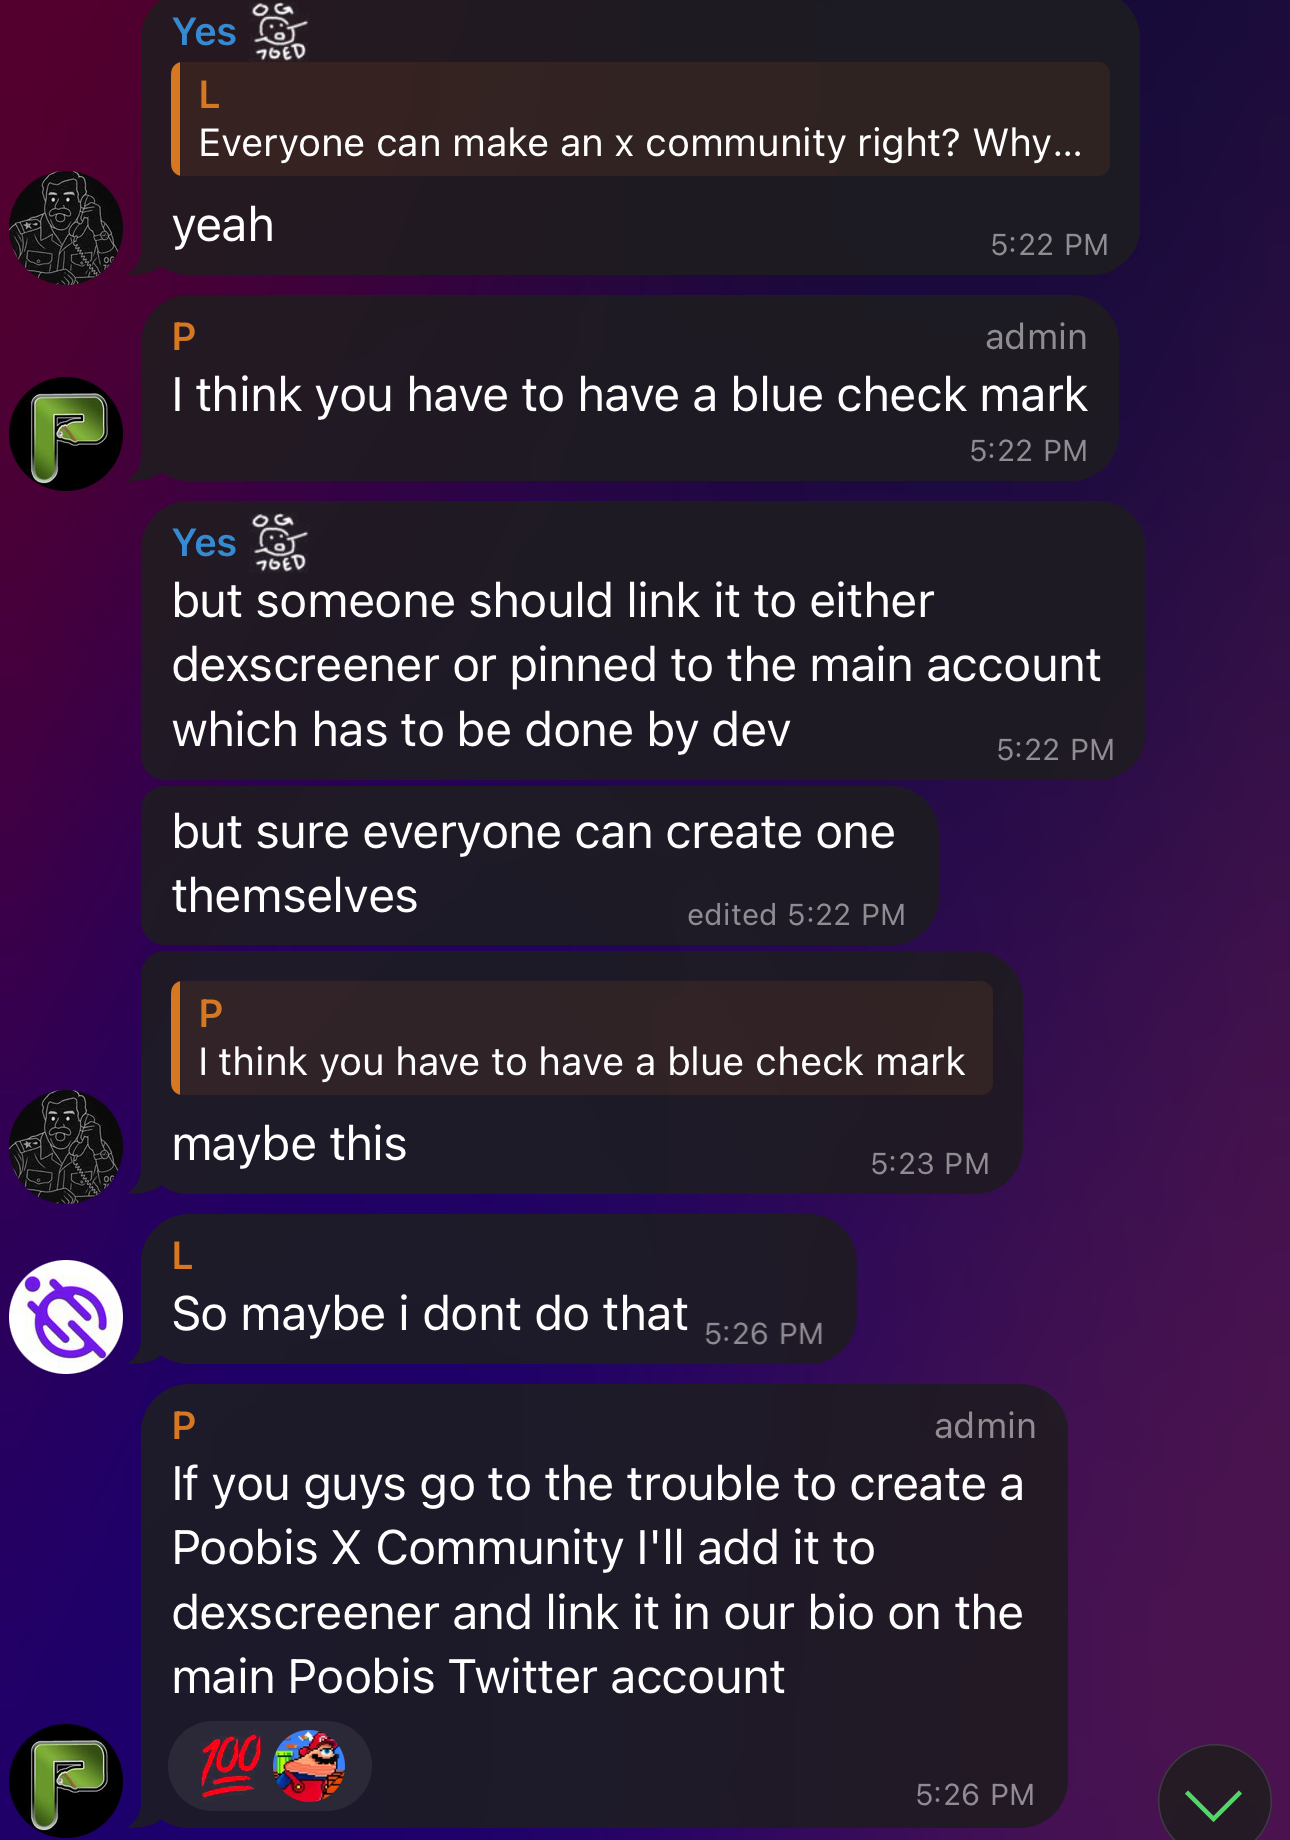The height and width of the screenshot is (1840, 1290).
Task: Tap the admin label on the Poobis X Community message
Action: pos(985,1426)
